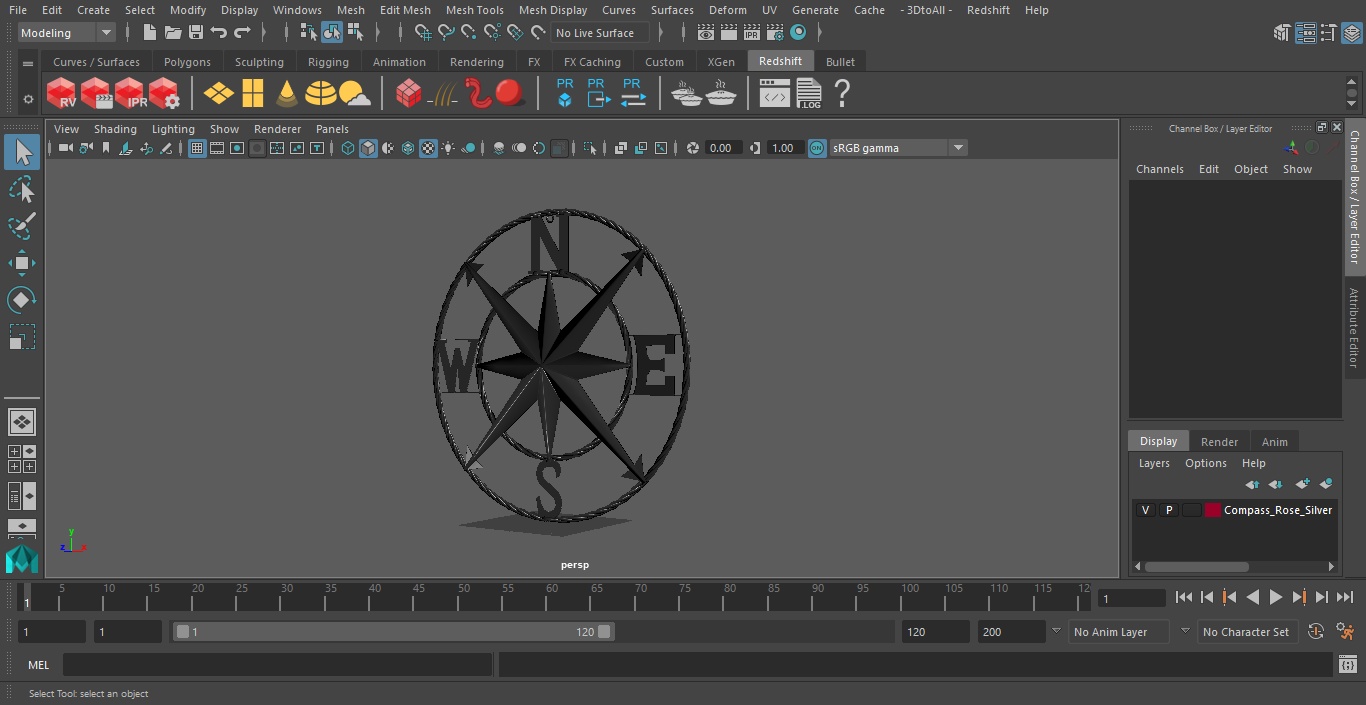Screen dimensions: 1366x705
Task: Create a Redshift dome light icon
Action: pos(321,94)
